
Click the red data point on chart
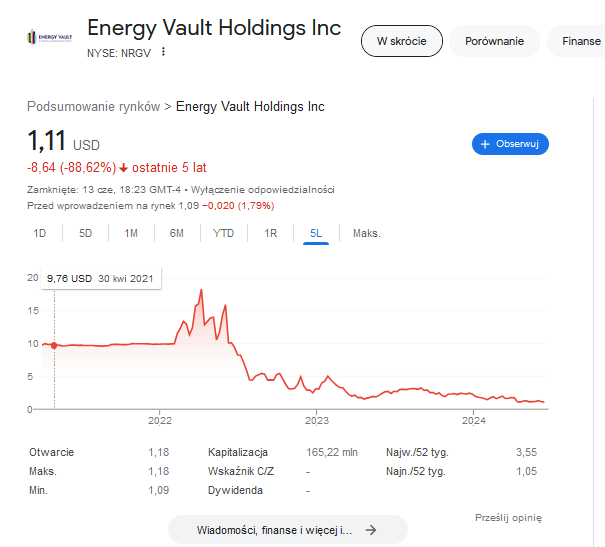[54, 346]
